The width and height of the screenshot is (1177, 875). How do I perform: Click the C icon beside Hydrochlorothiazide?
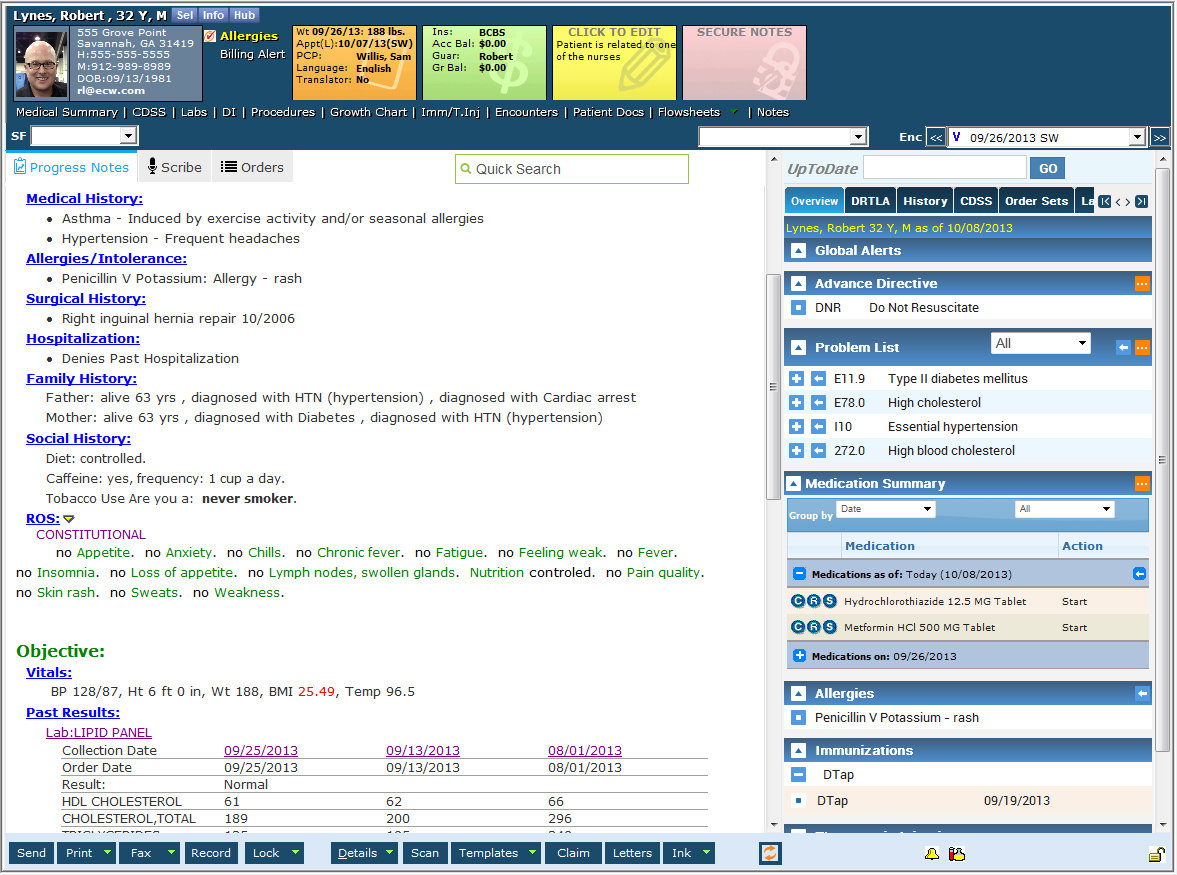pos(798,601)
